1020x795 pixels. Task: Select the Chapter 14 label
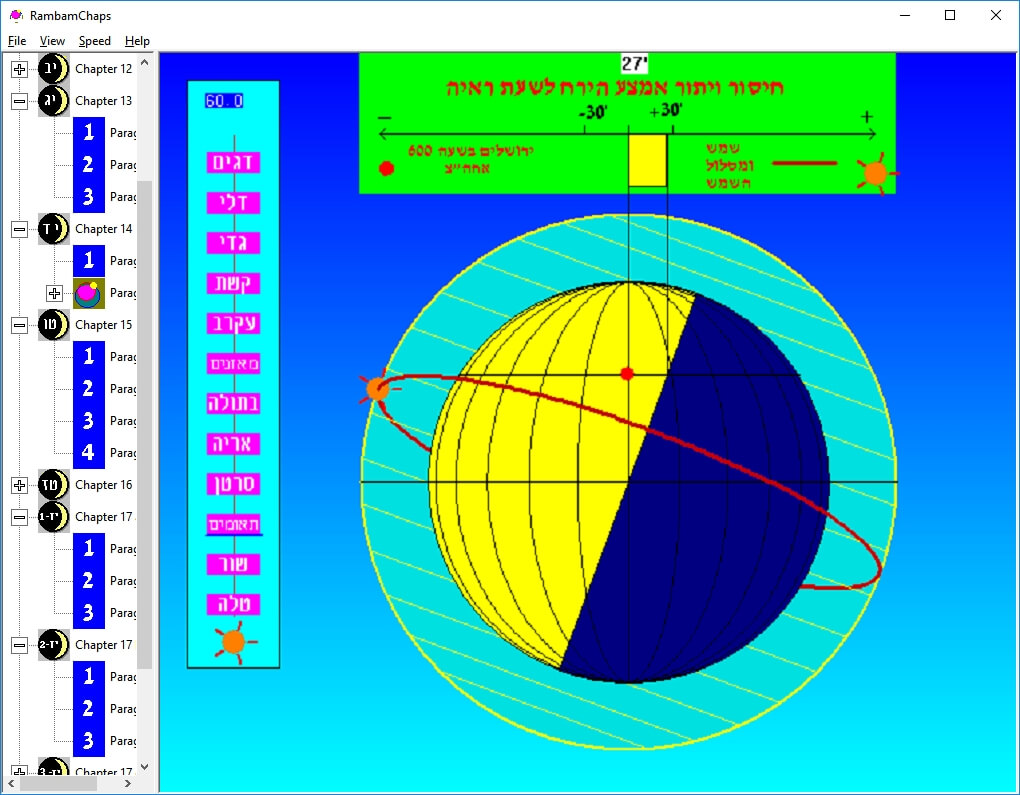(103, 229)
